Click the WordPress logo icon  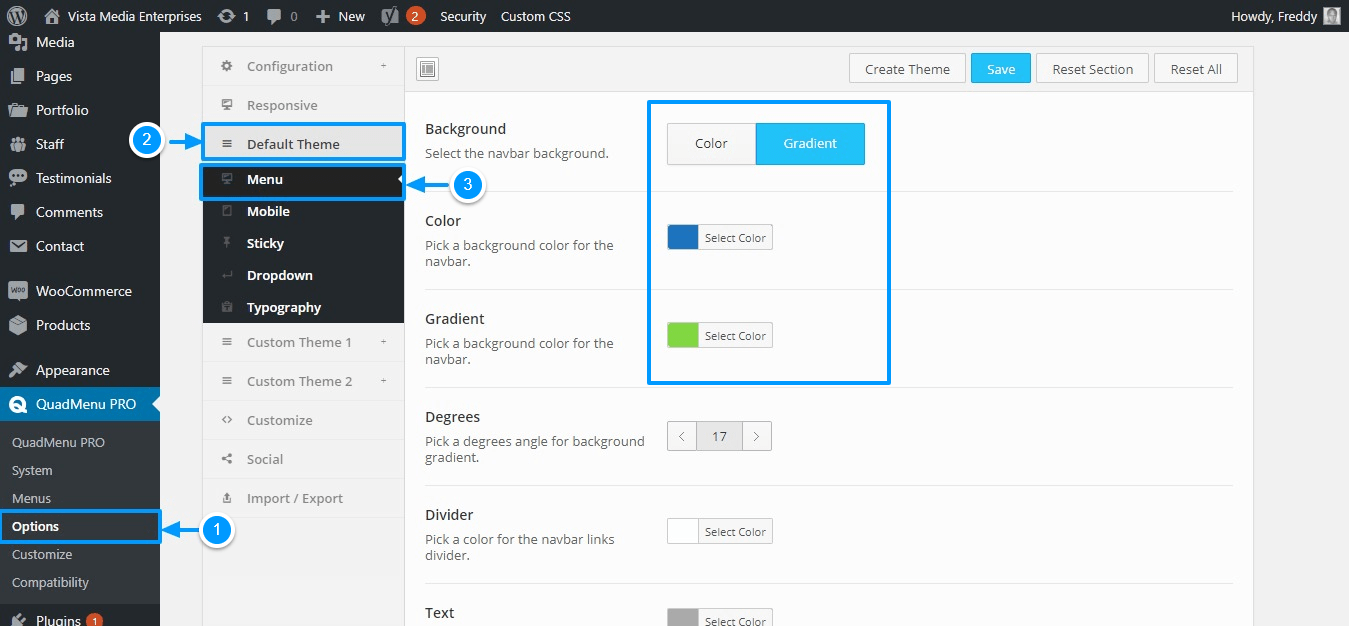(17, 16)
